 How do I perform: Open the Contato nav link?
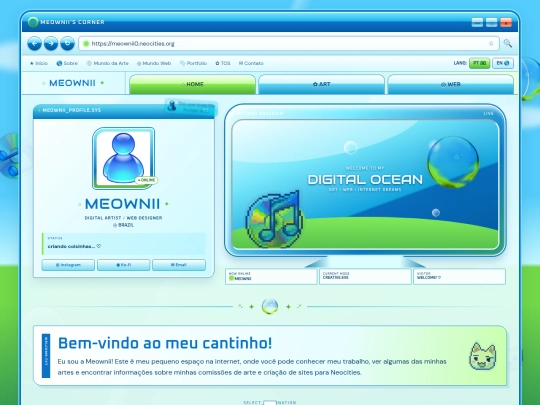[251, 63]
